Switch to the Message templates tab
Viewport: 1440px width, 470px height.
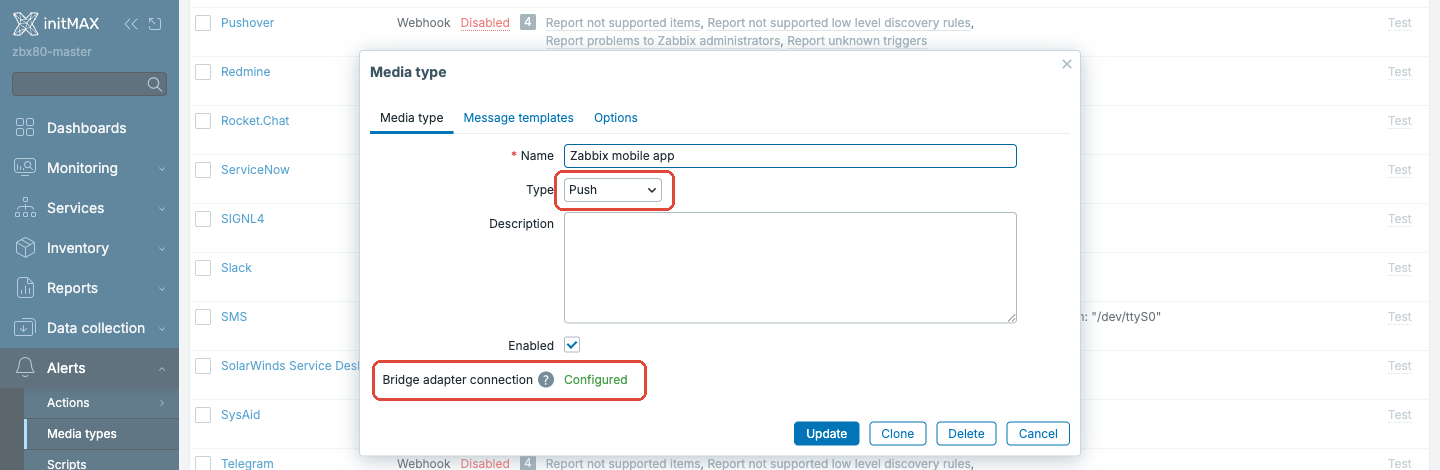click(x=519, y=118)
